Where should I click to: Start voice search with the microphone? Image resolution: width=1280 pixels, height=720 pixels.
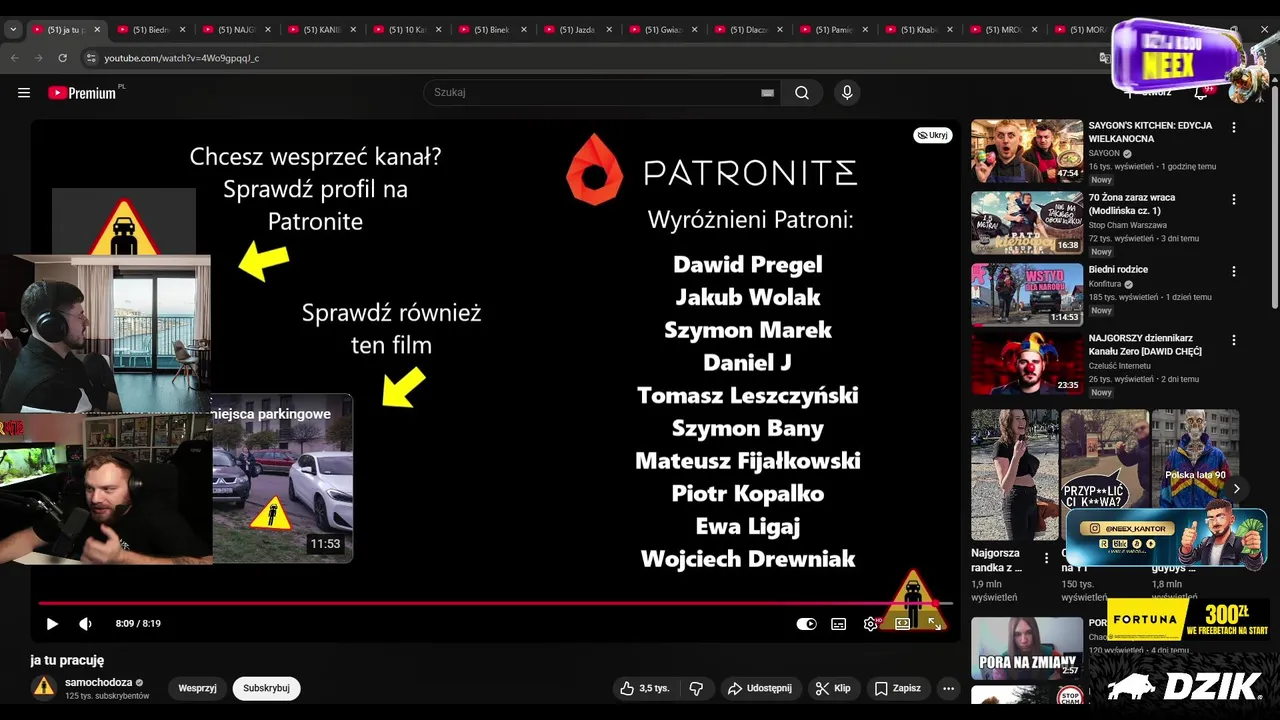pyautogui.click(x=847, y=93)
